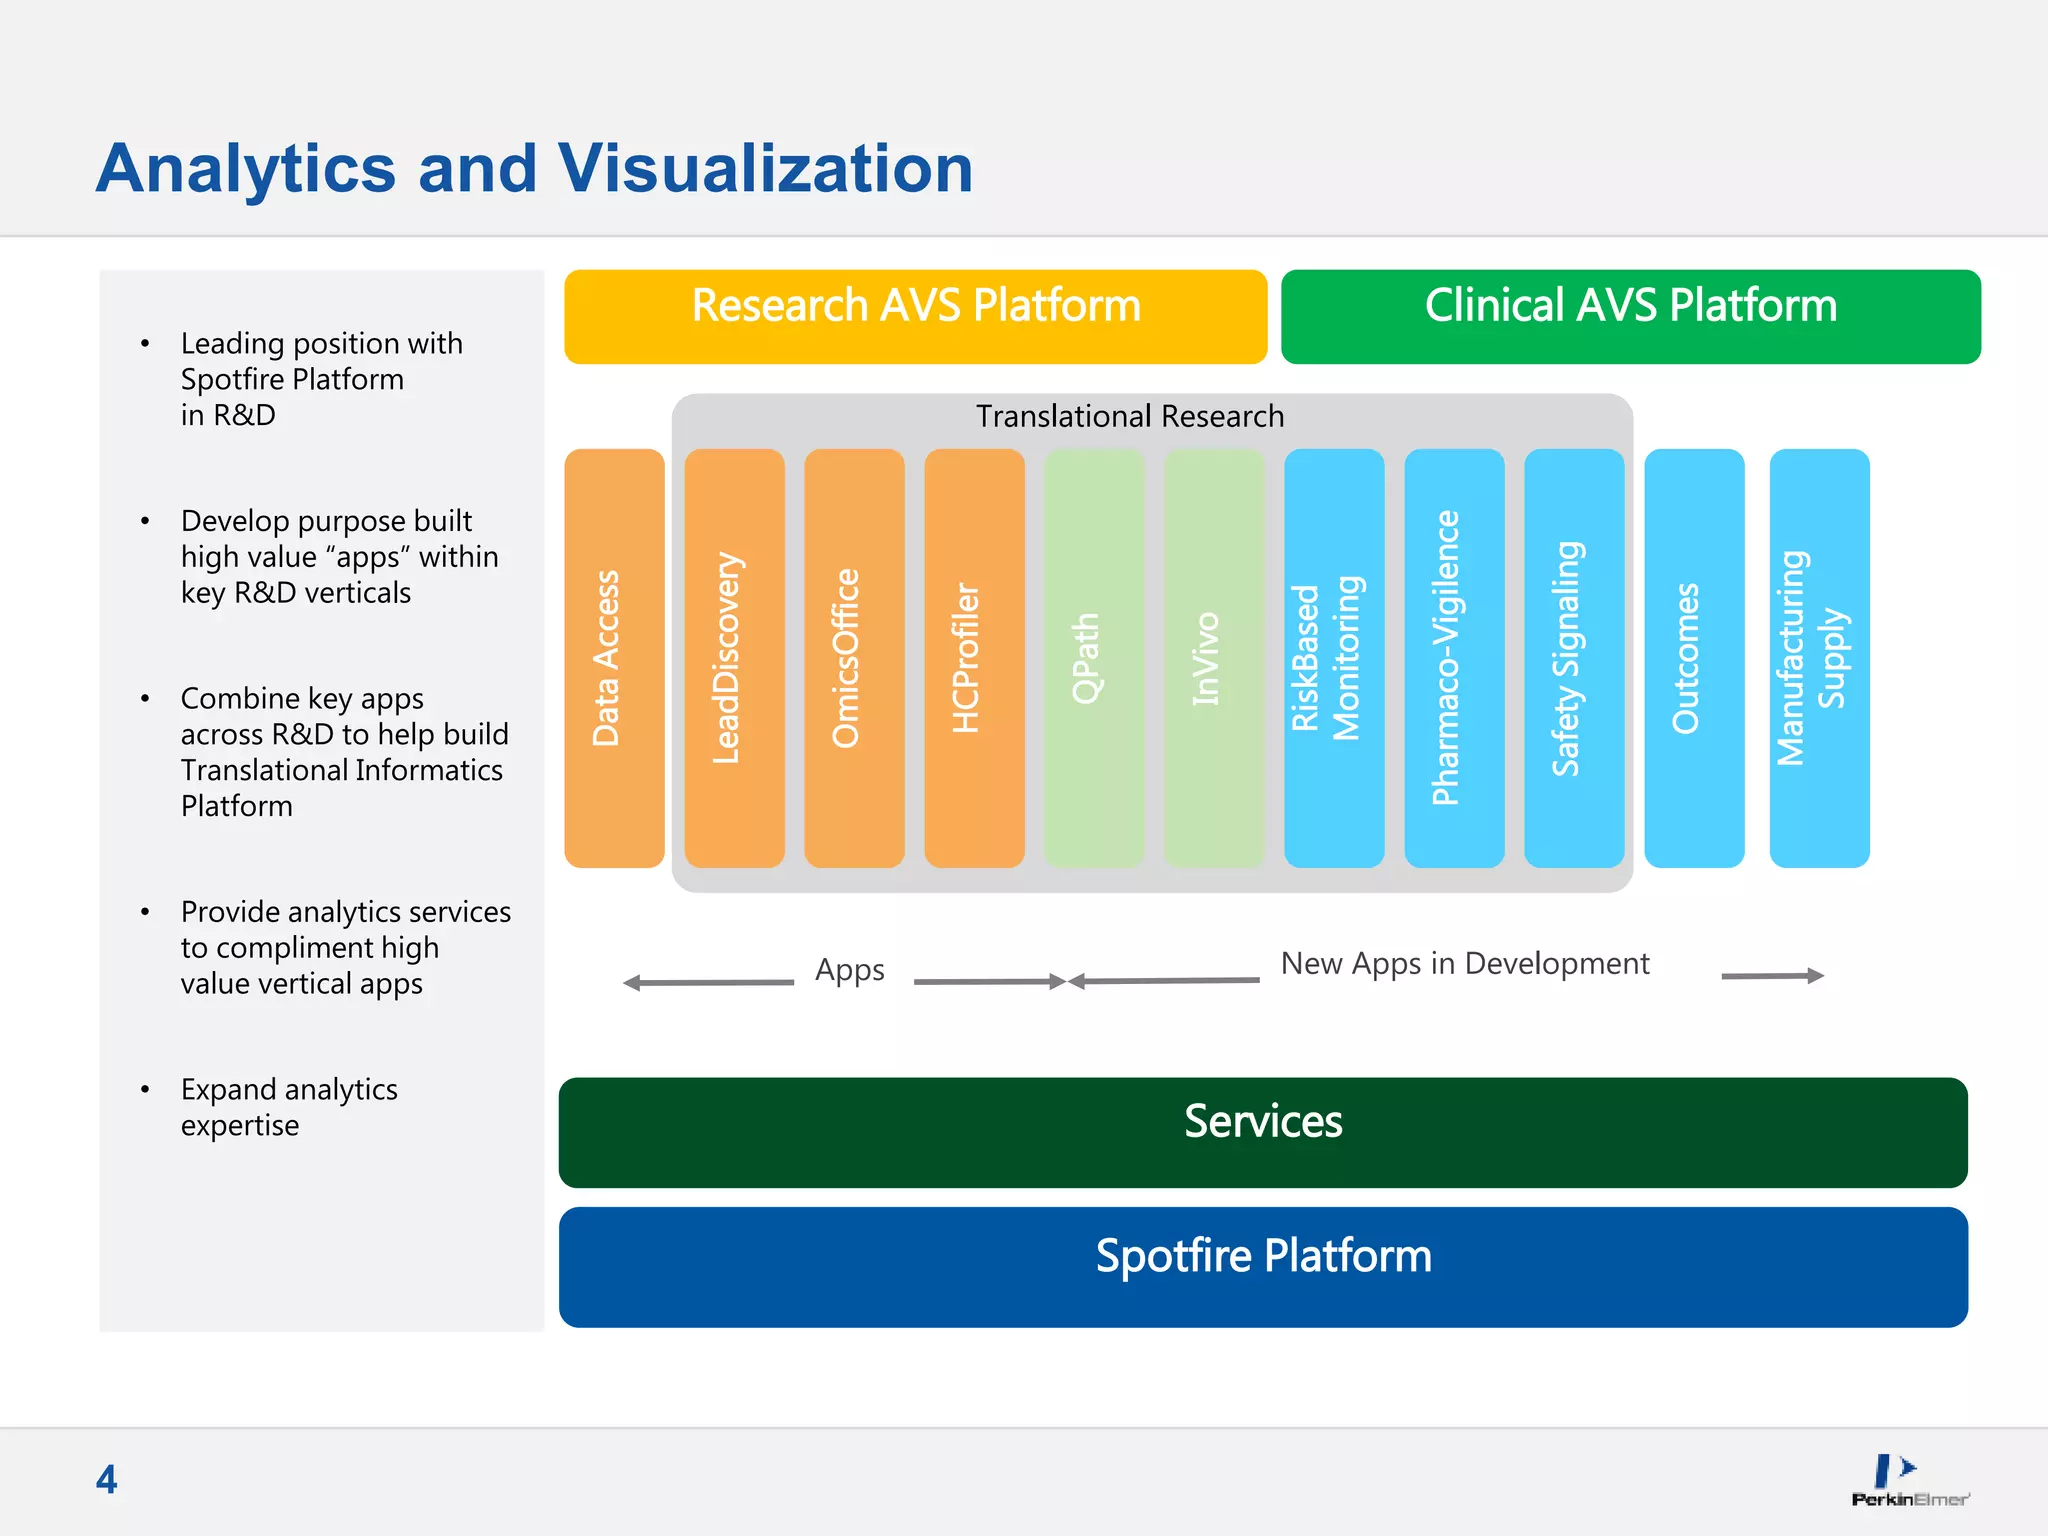Click the 'New Apps in Development' label

pyautogui.click(x=1465, y=963)
